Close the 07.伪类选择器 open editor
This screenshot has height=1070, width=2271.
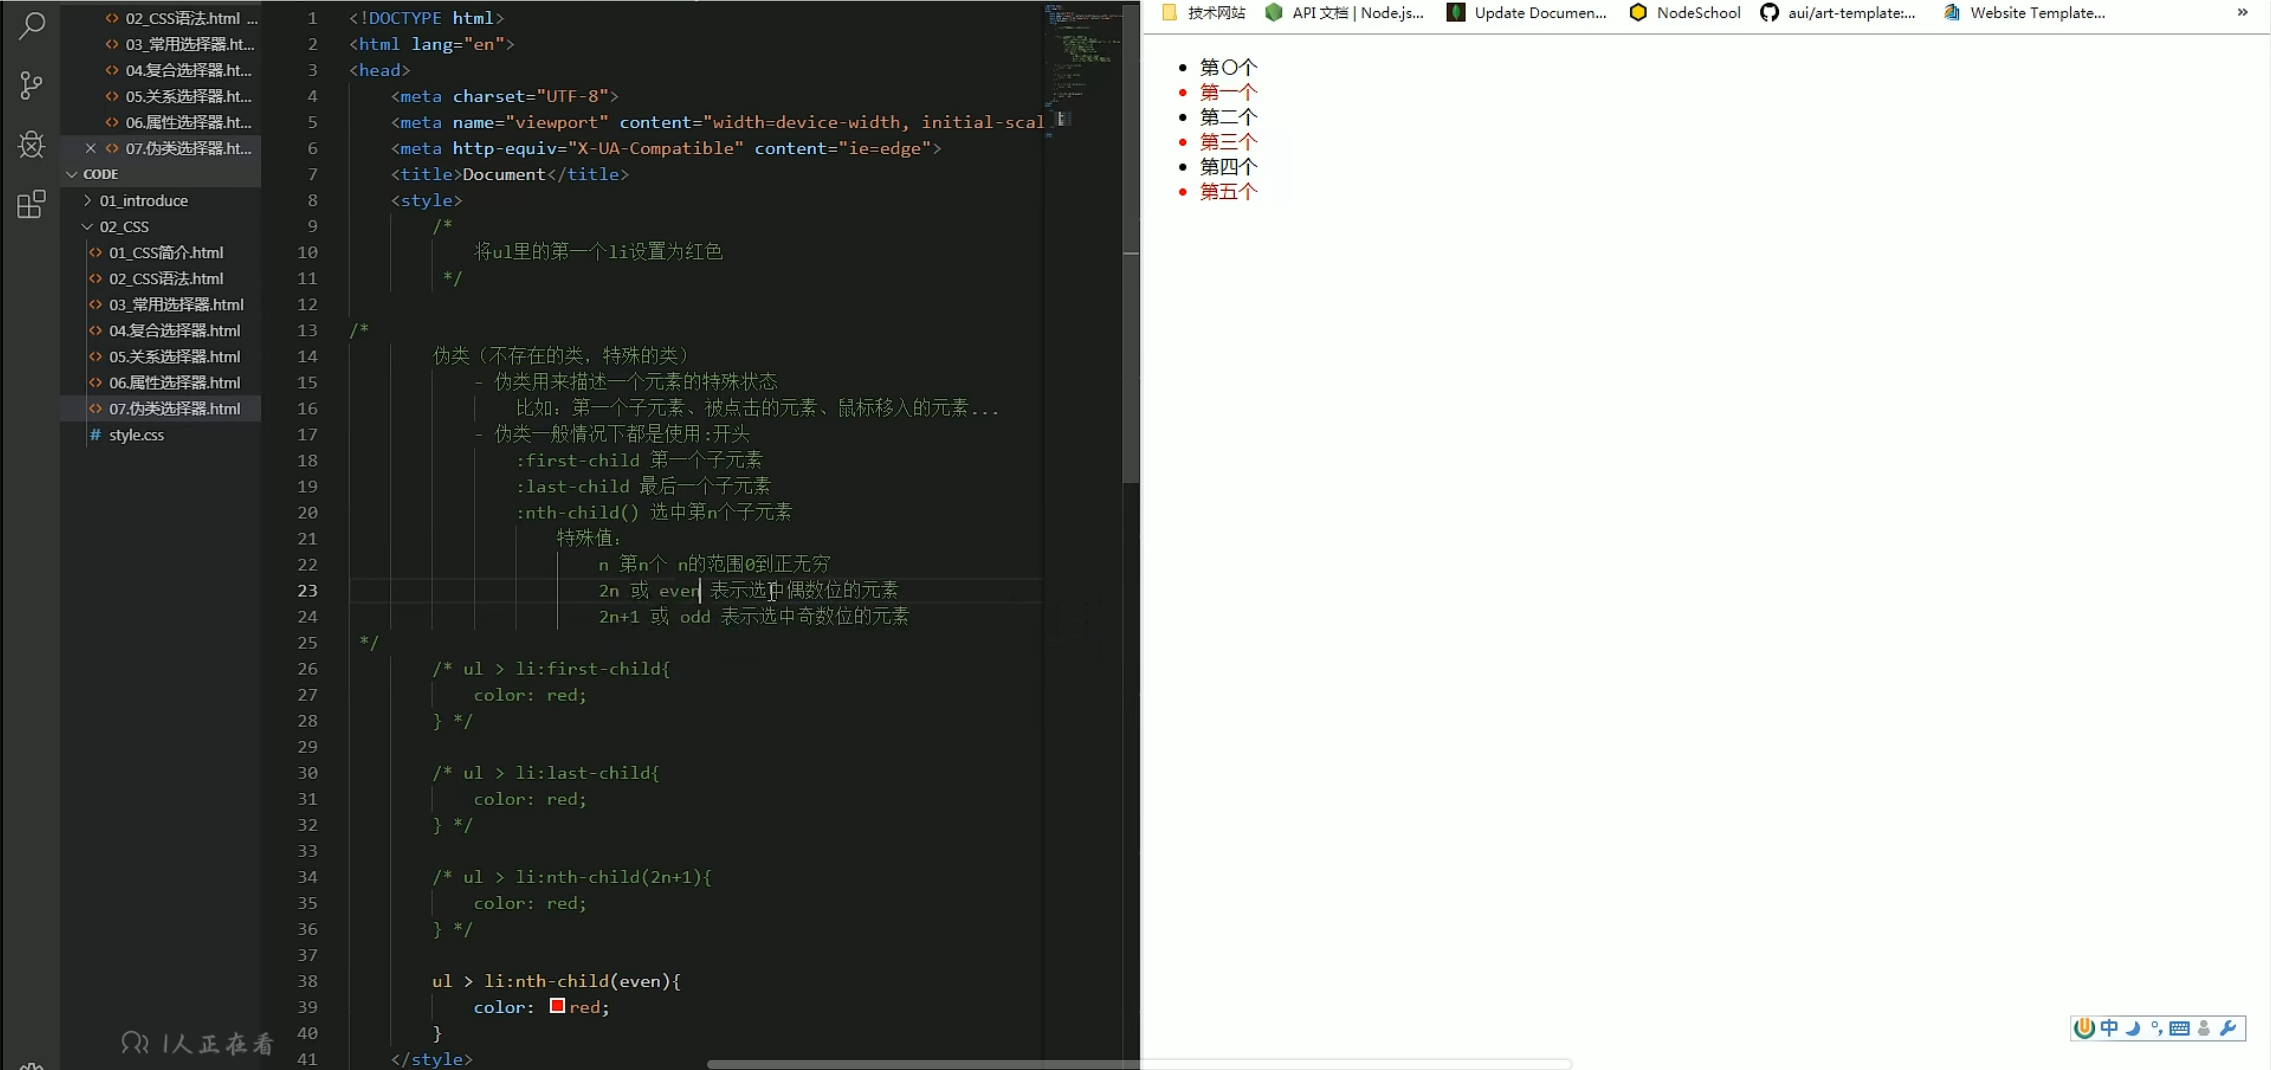click(x=91, y=148)
